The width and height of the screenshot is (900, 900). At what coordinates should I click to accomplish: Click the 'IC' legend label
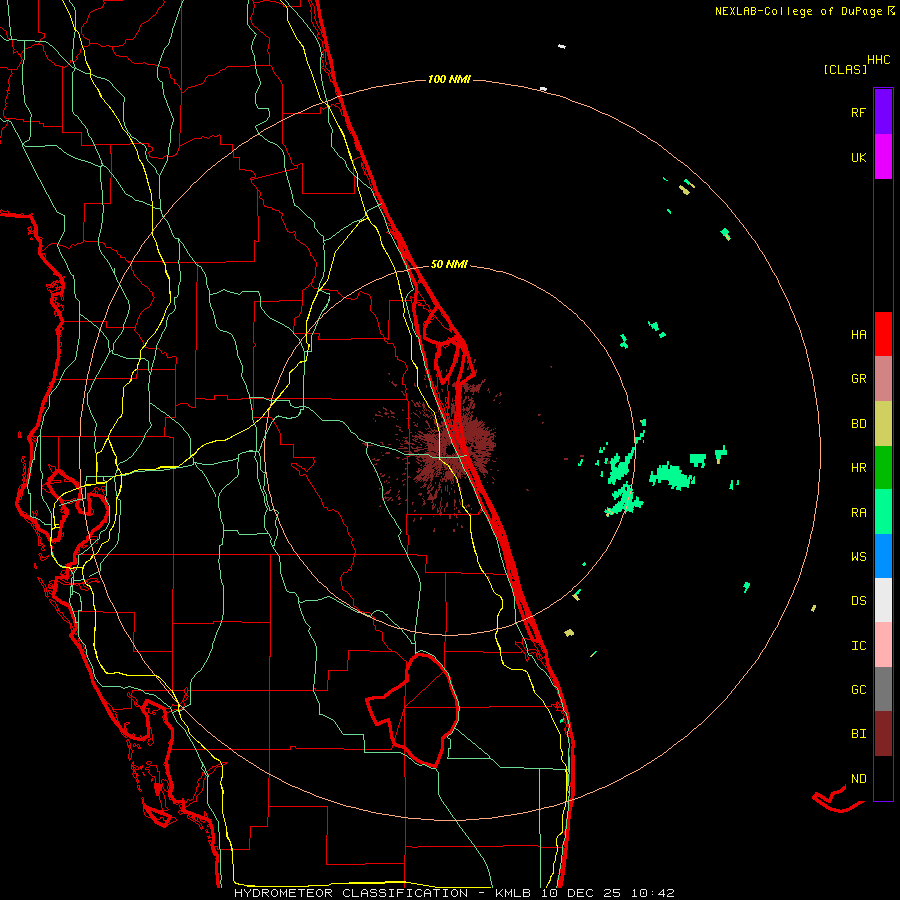(x=858, y=645)
